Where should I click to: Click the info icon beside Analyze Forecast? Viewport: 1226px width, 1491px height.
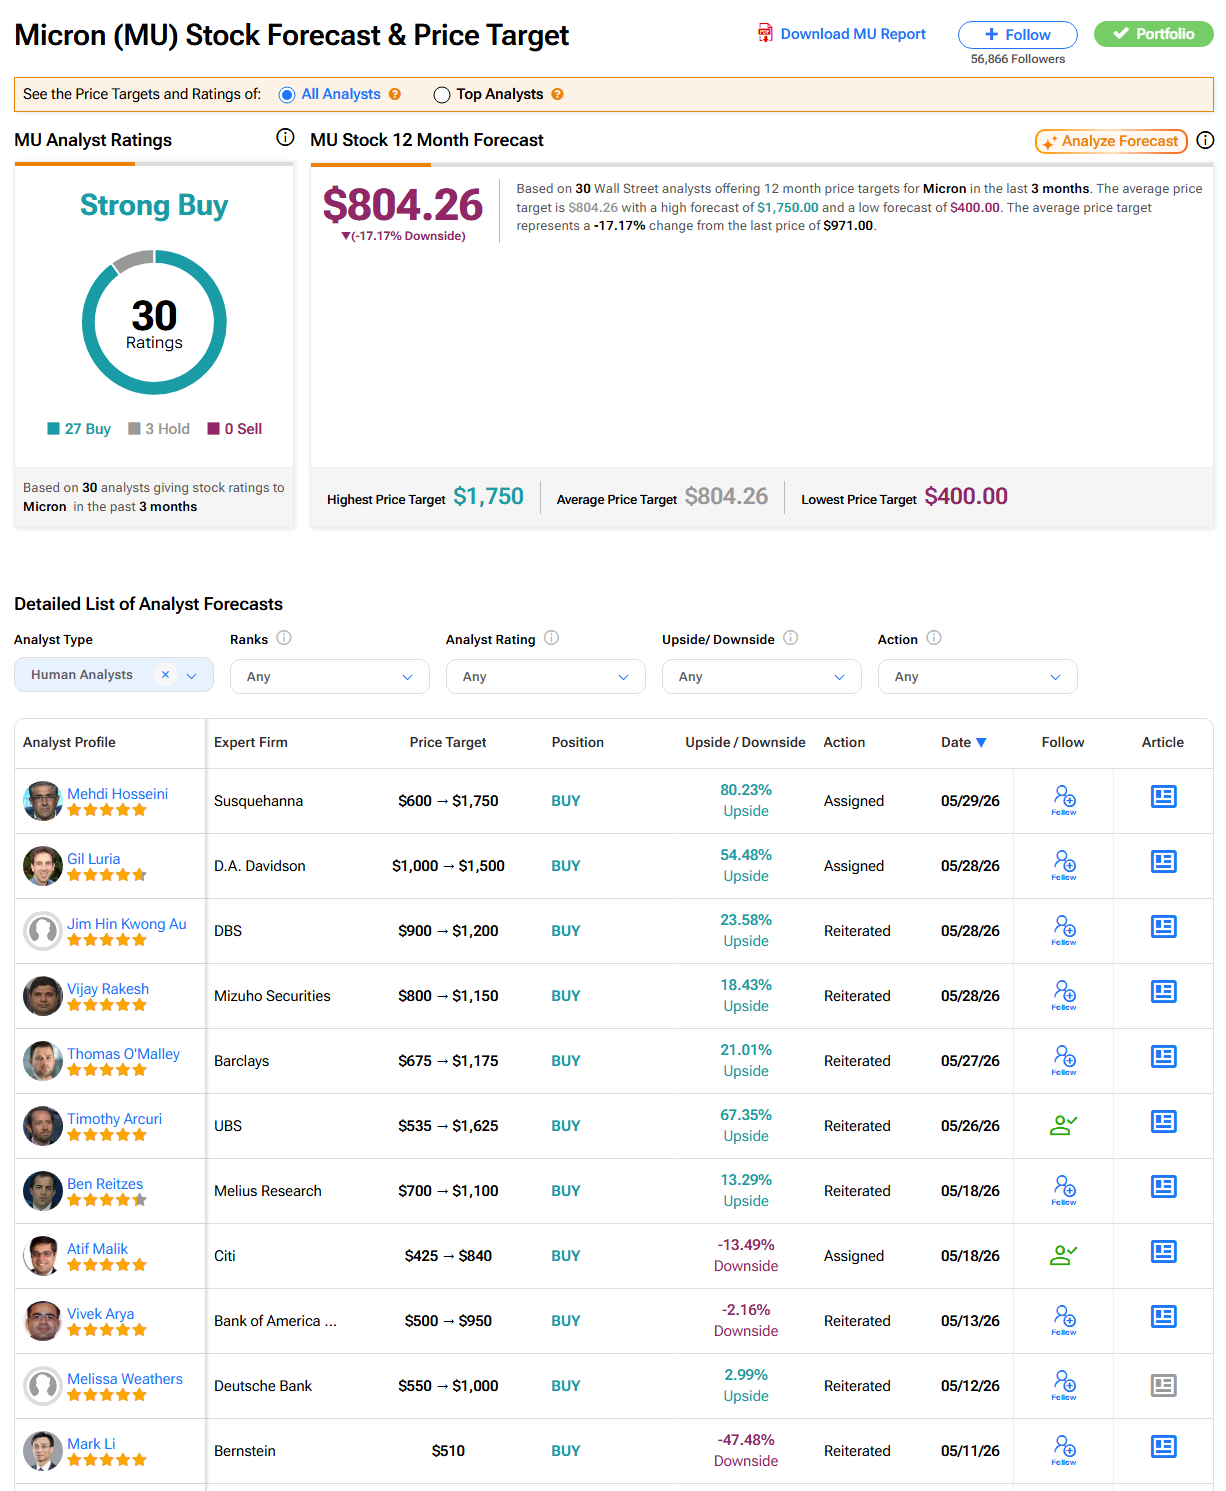pos(1205,140)
